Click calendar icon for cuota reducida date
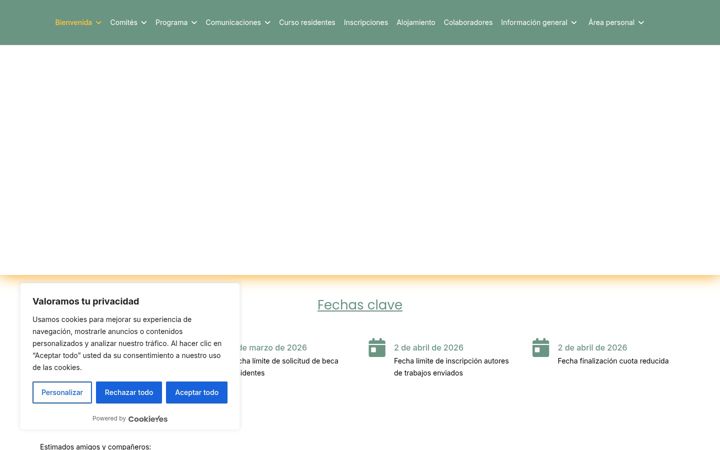The image size is (720, 450). click(540, 348)
